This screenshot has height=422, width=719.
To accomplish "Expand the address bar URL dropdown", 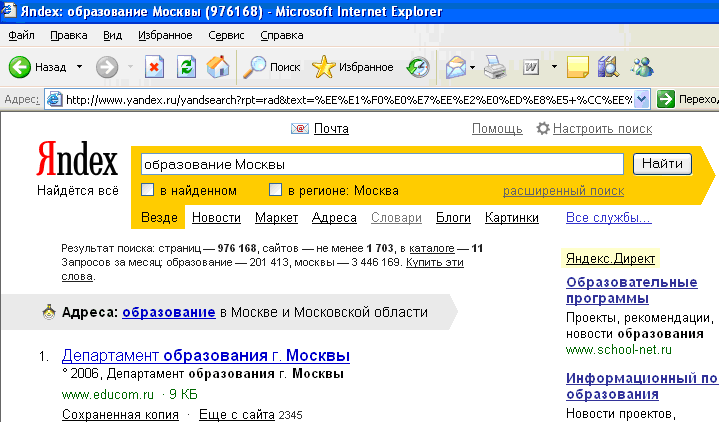I will tap(642, 99).
